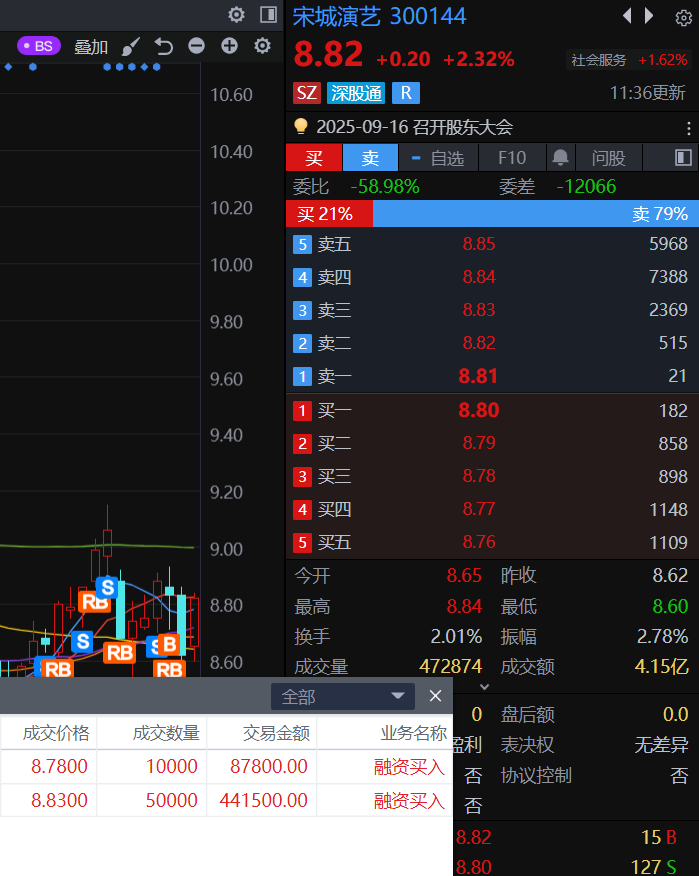Open the gear settings next to the plus icon
699x876 pixels.
click(x=262, y=46)
